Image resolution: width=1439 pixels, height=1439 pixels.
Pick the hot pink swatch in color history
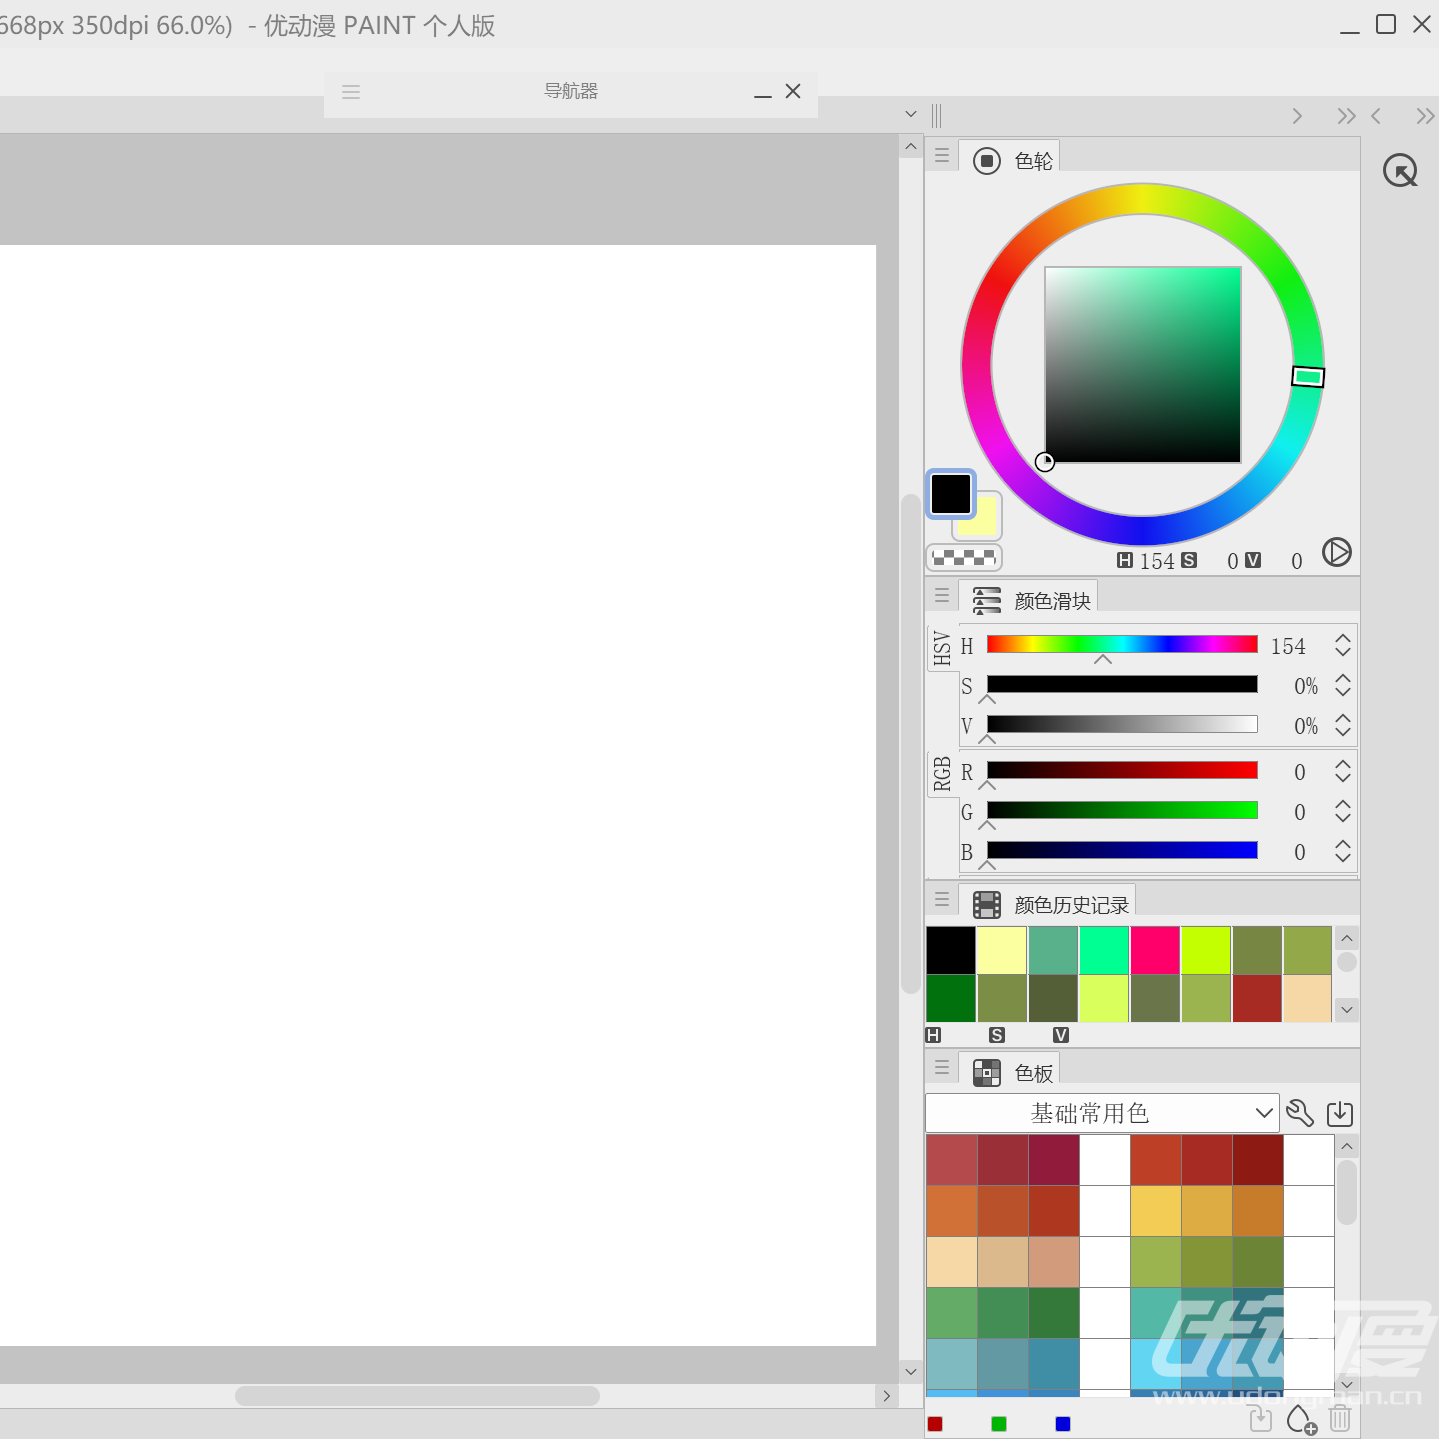(x=1155, y=950)
